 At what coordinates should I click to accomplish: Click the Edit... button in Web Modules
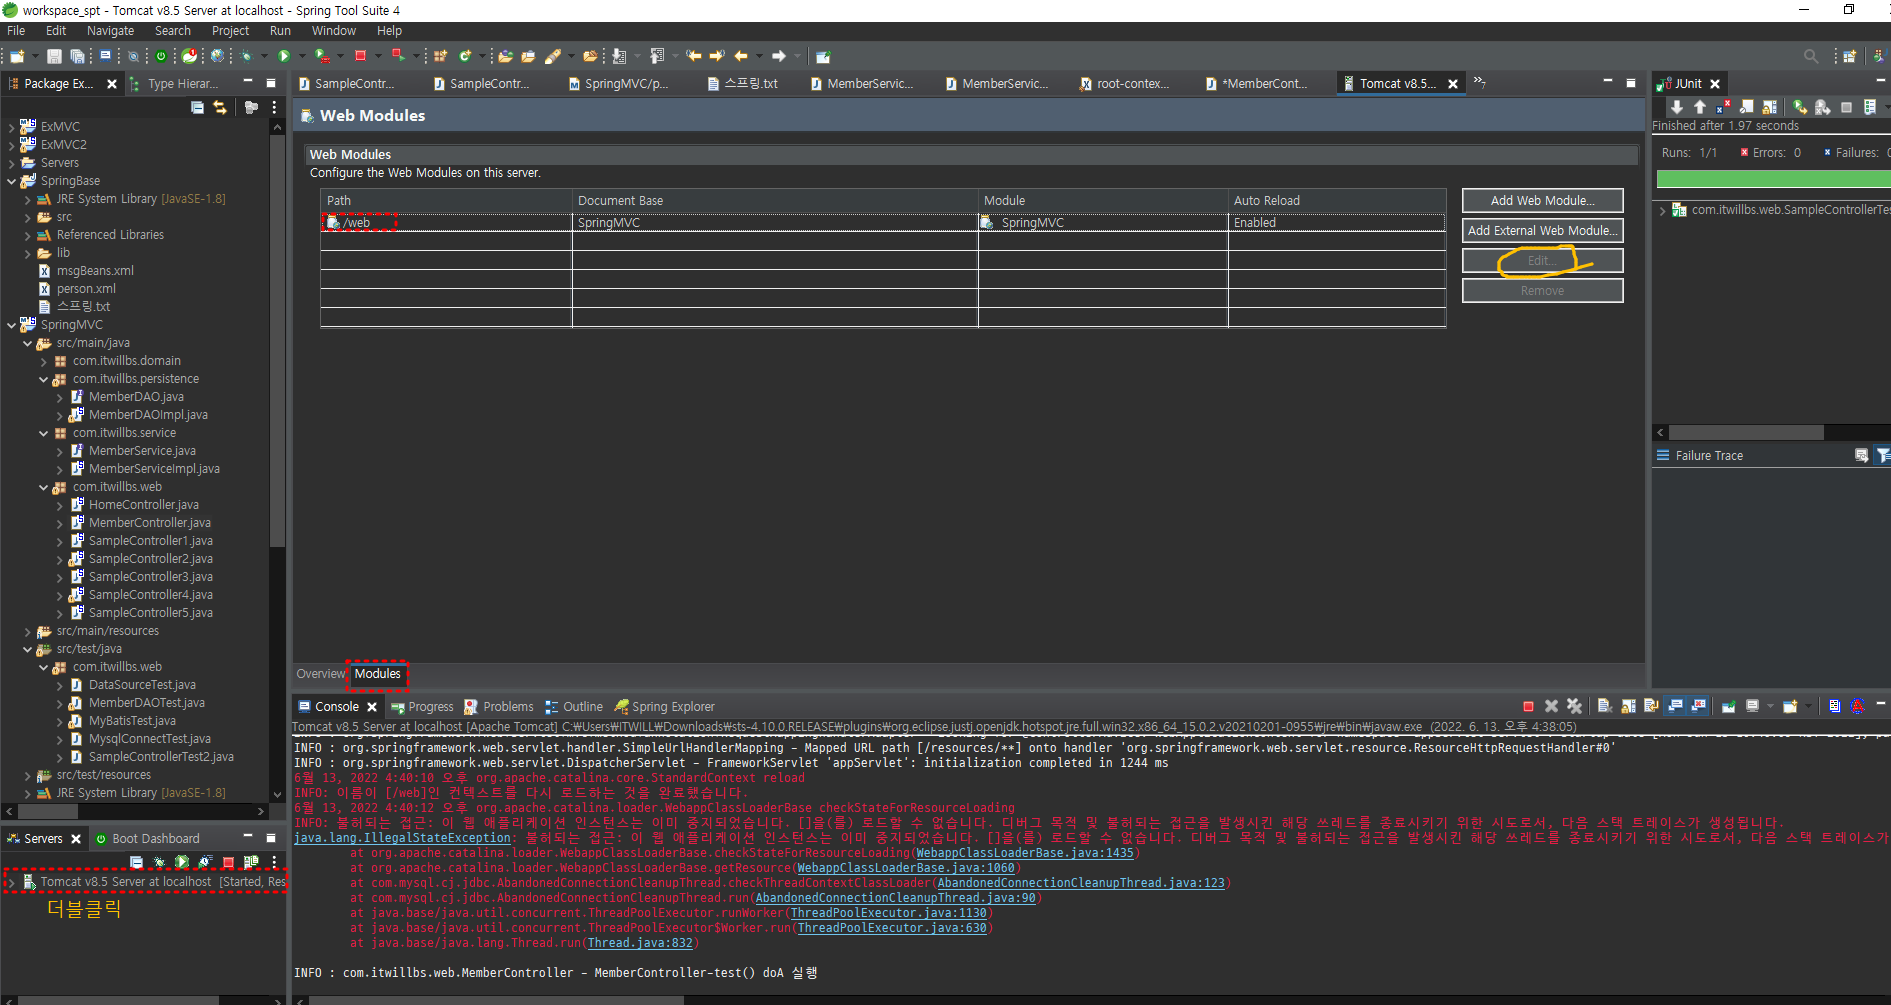[x=1542, y=261]
